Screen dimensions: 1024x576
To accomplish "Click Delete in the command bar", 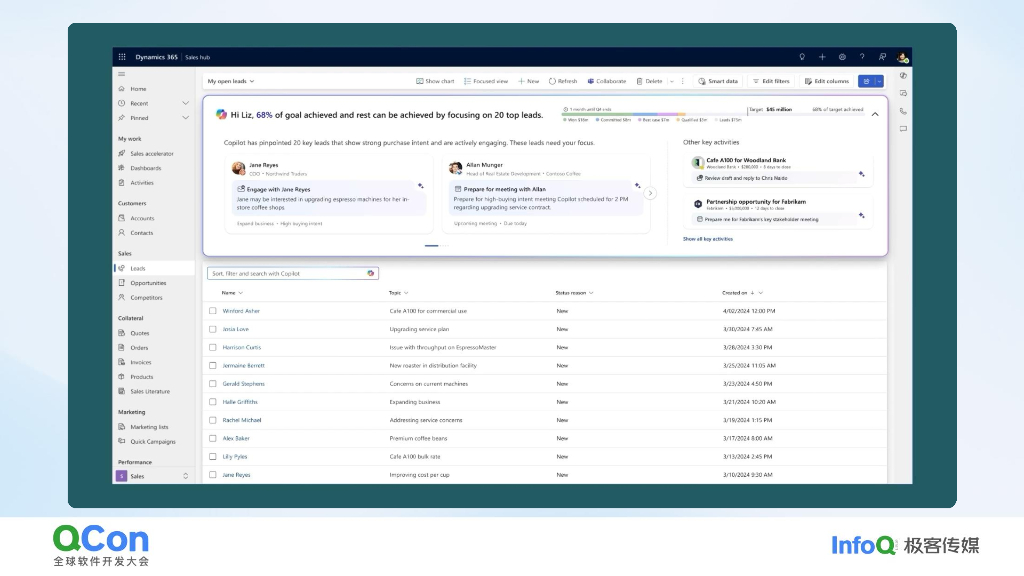I will pos(649,81).
